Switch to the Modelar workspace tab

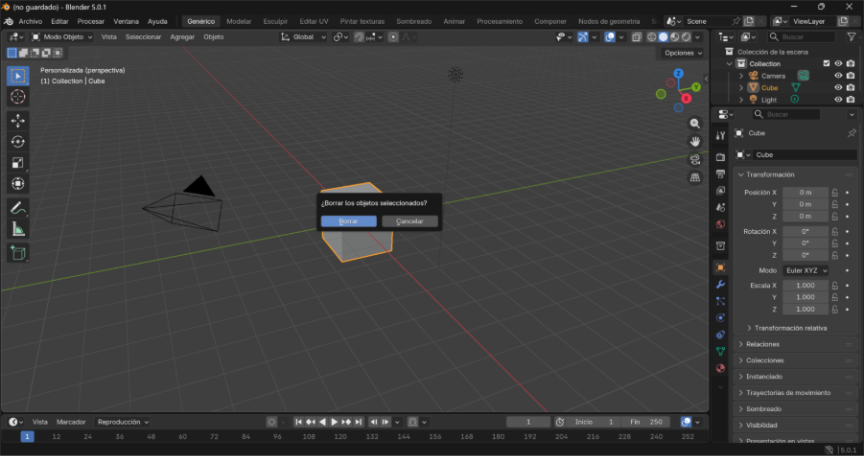(x=239, y=21)
